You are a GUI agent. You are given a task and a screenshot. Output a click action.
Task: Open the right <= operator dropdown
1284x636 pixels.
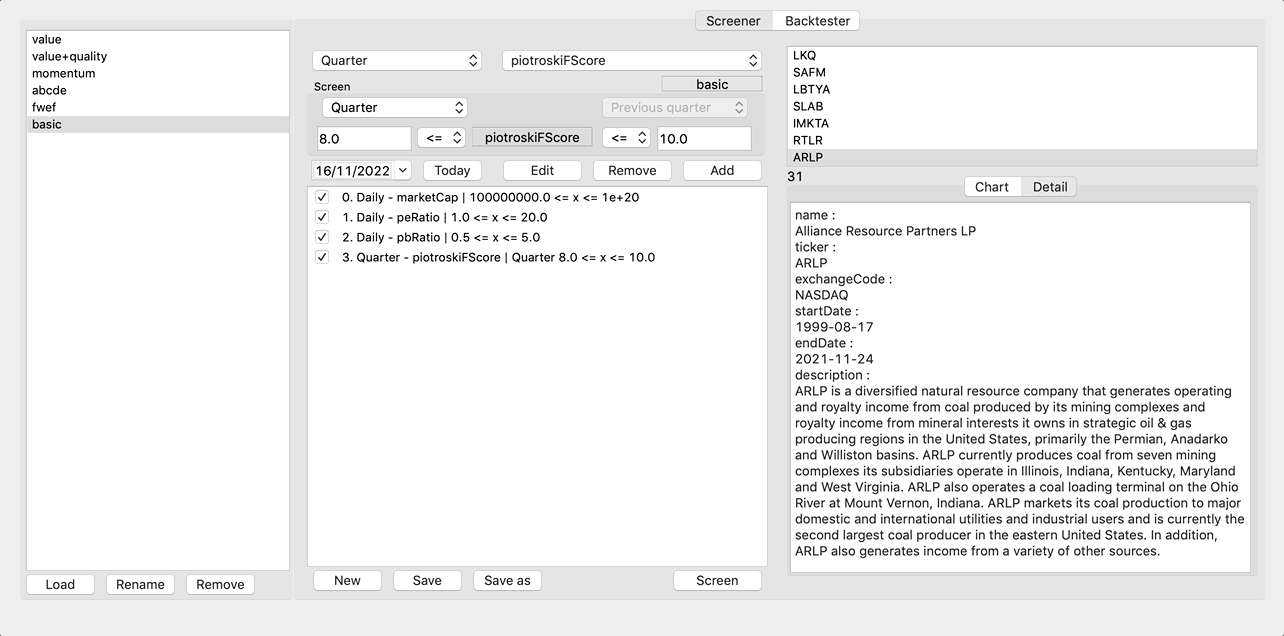pyautogui.click(x=626, y=138)
